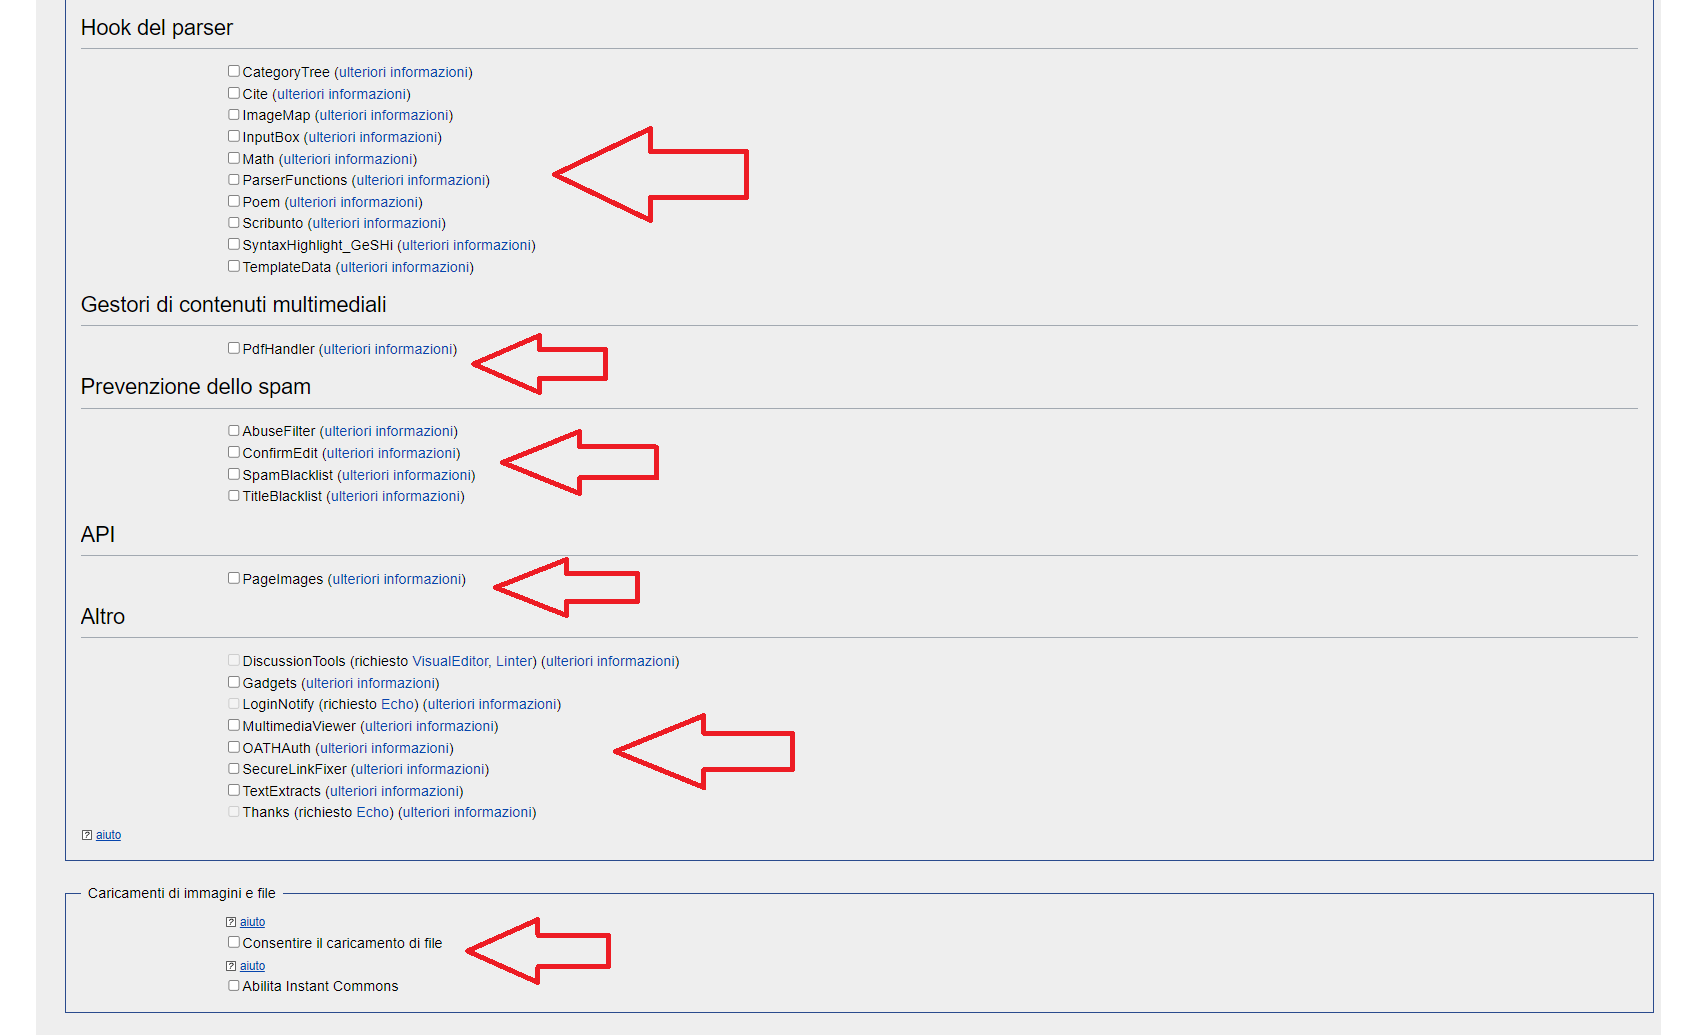Viewport: 1695px width, 1035px height.
Task: Tick Consentire il caricamento di file
Action: (x=233, y=943)
